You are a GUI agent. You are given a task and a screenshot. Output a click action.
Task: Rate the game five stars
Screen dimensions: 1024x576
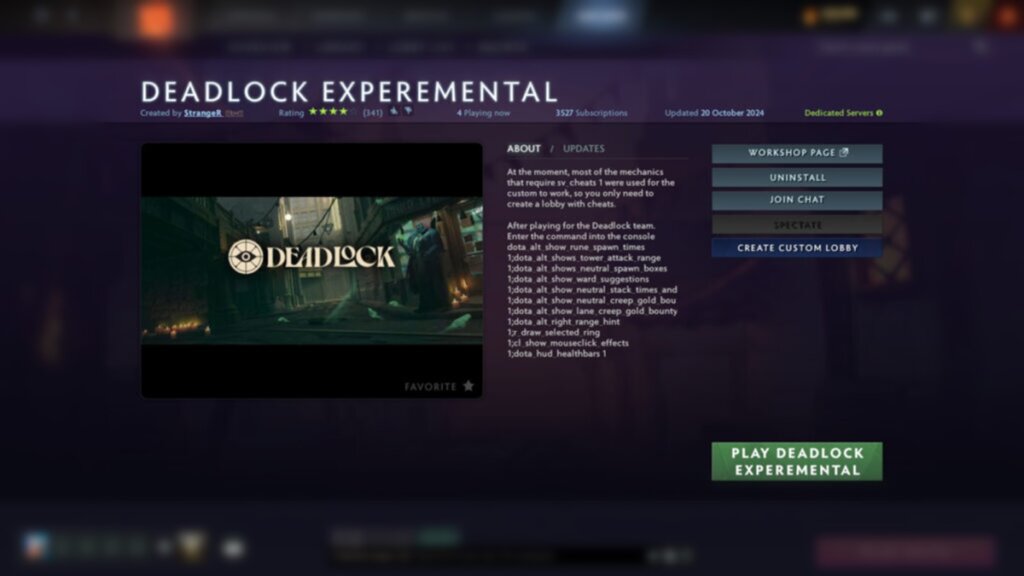coord(355,112)
